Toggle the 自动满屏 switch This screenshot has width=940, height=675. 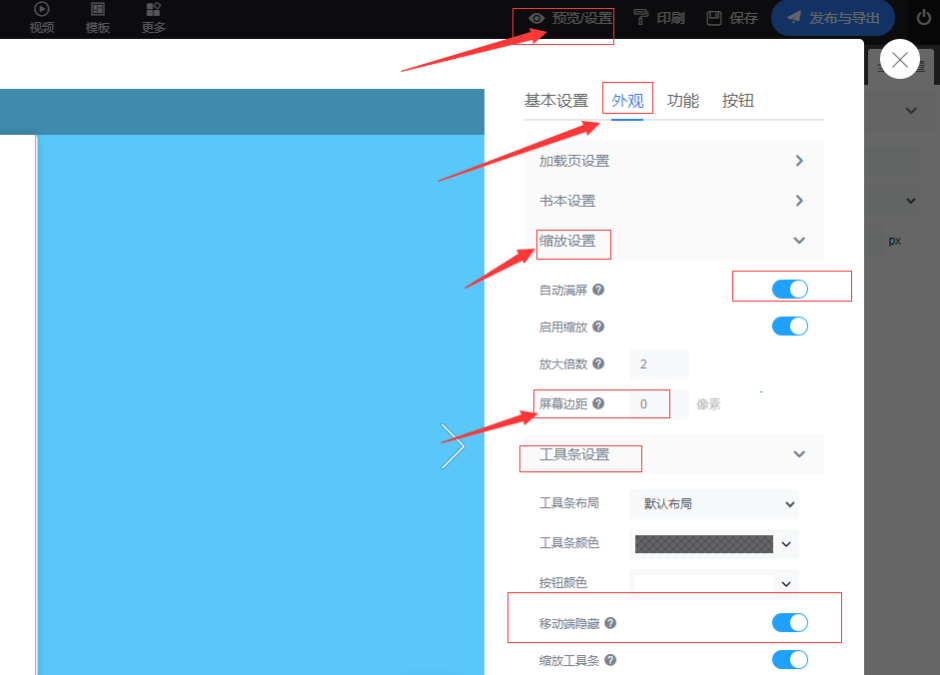coord(789,290)
